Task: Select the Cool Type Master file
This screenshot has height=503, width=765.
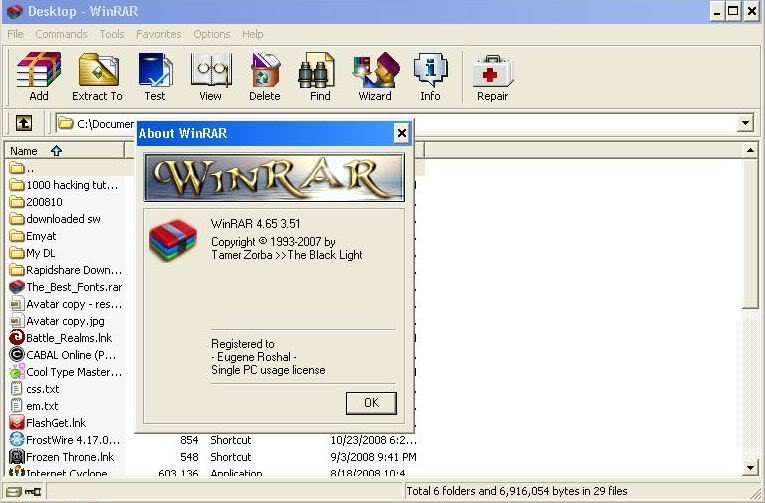Action: click(66, 372)
